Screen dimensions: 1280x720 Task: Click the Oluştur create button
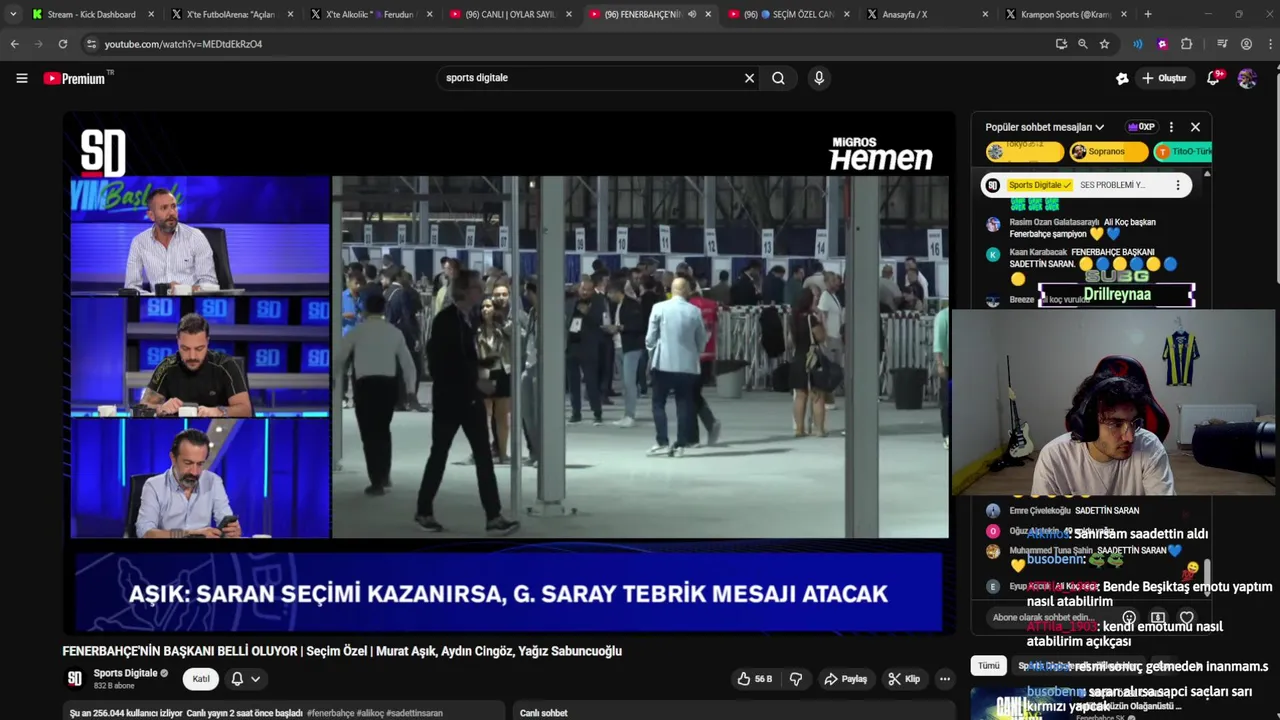tap(1164, 78)
